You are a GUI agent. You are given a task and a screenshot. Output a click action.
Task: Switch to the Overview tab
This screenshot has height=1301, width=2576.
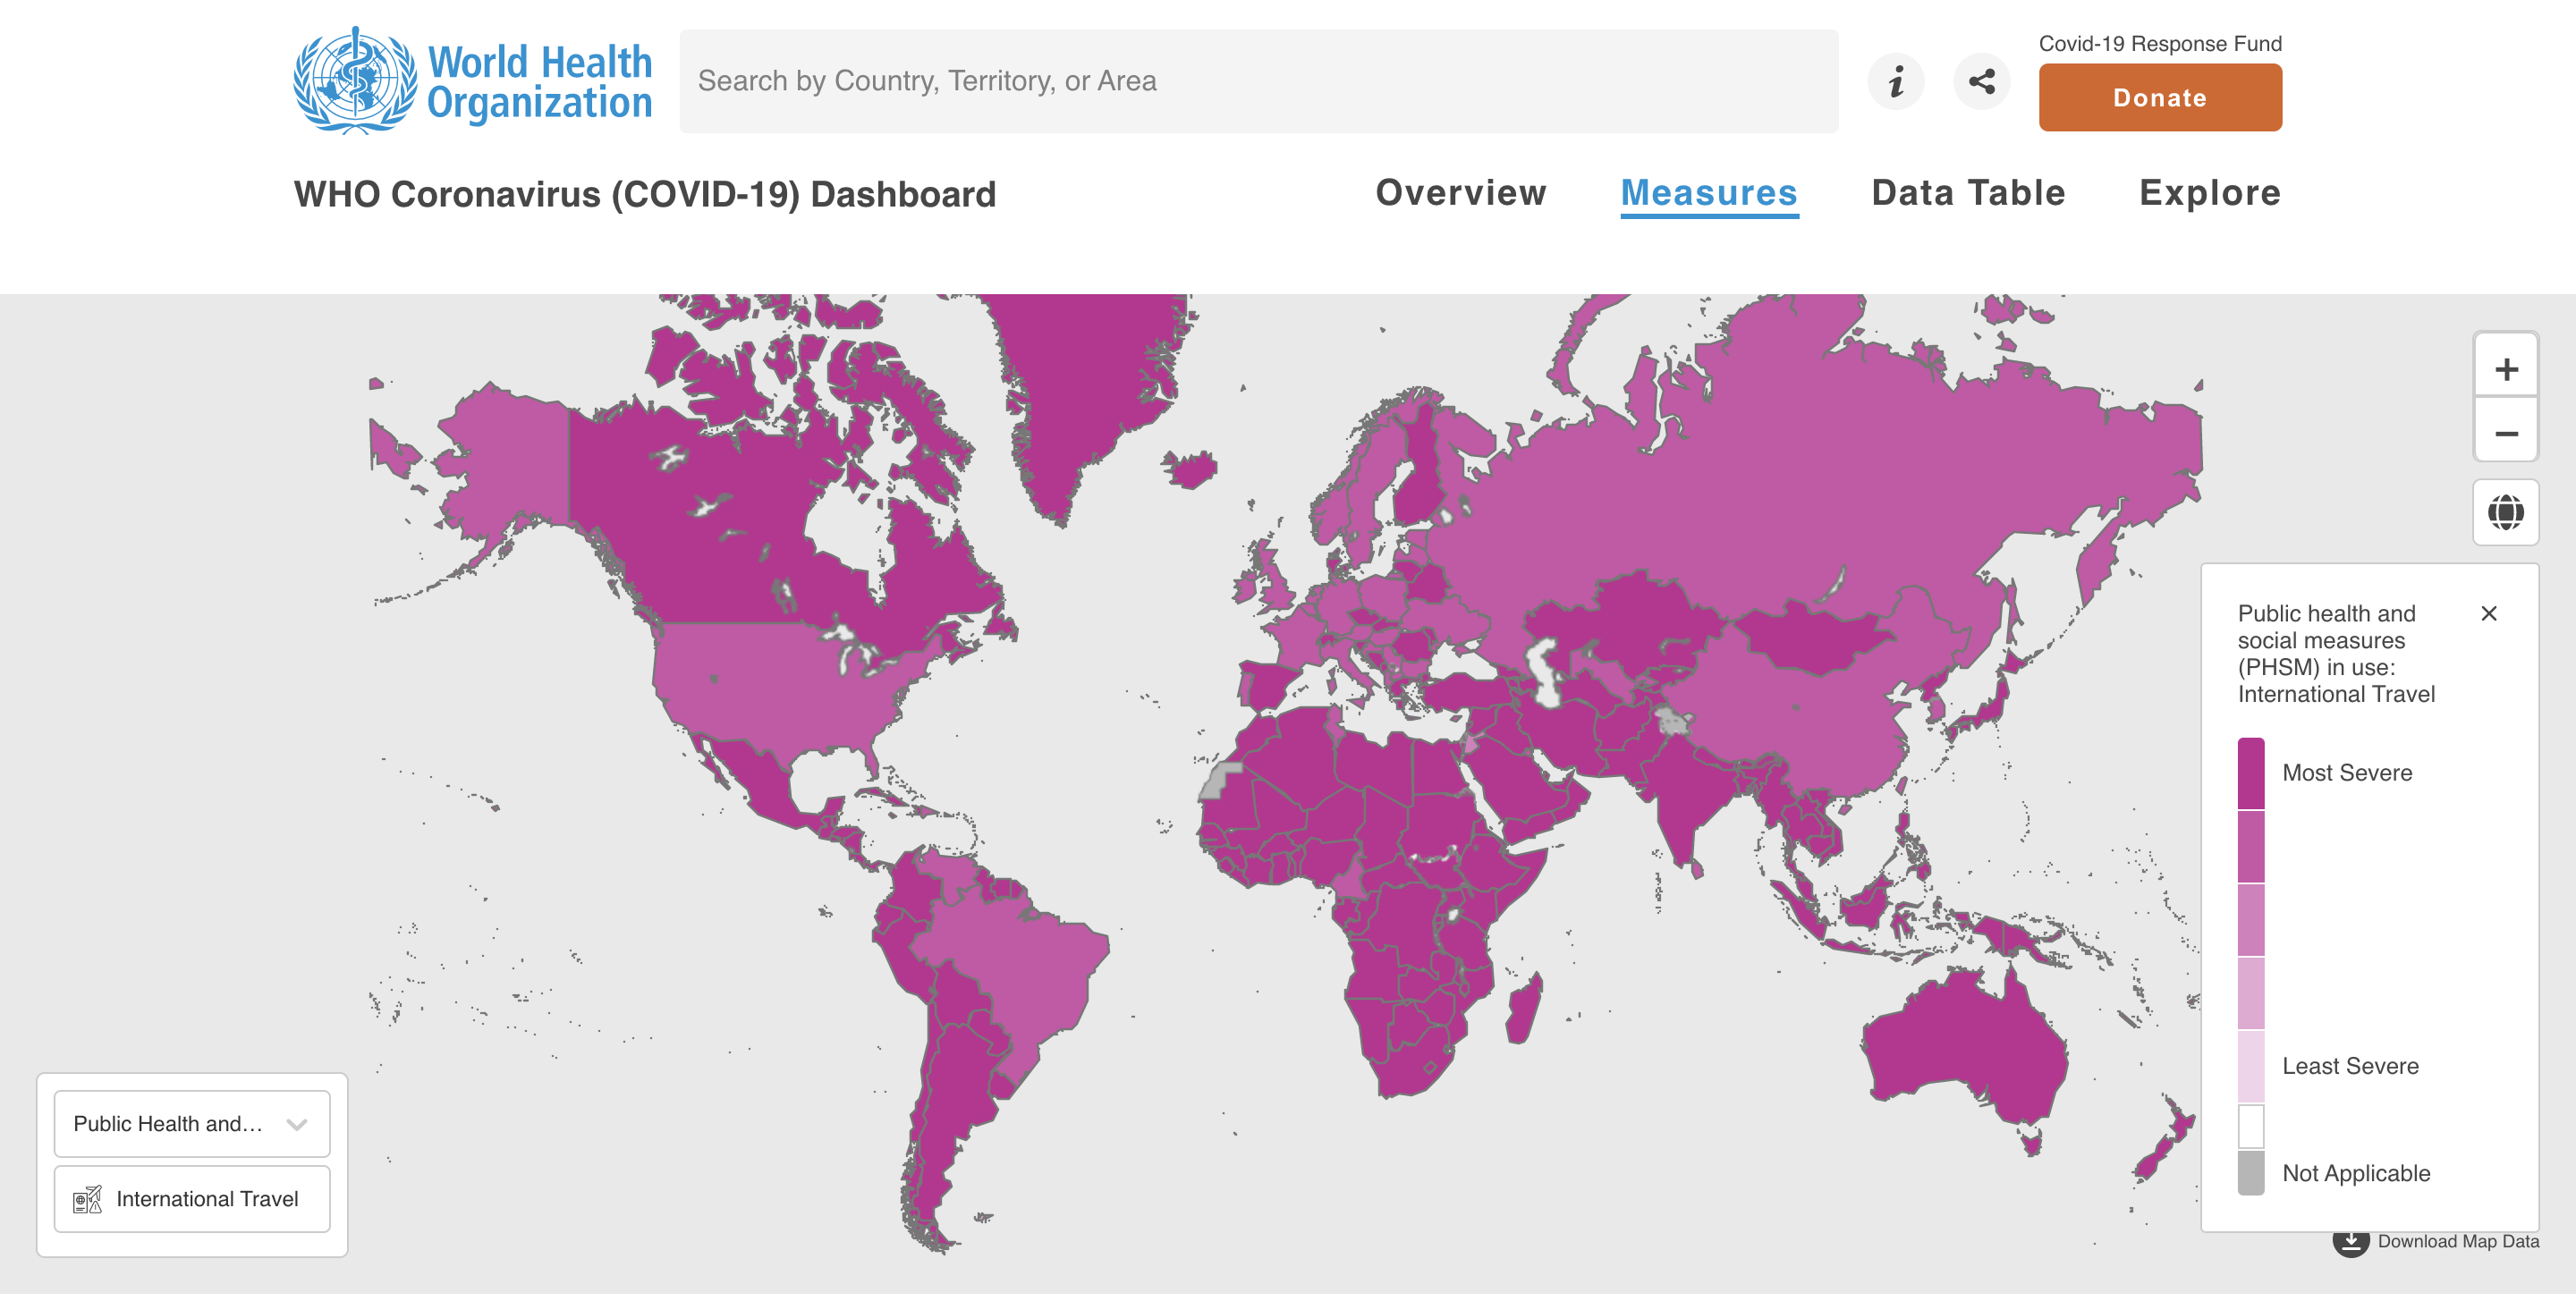click(x=1460, y=193)
